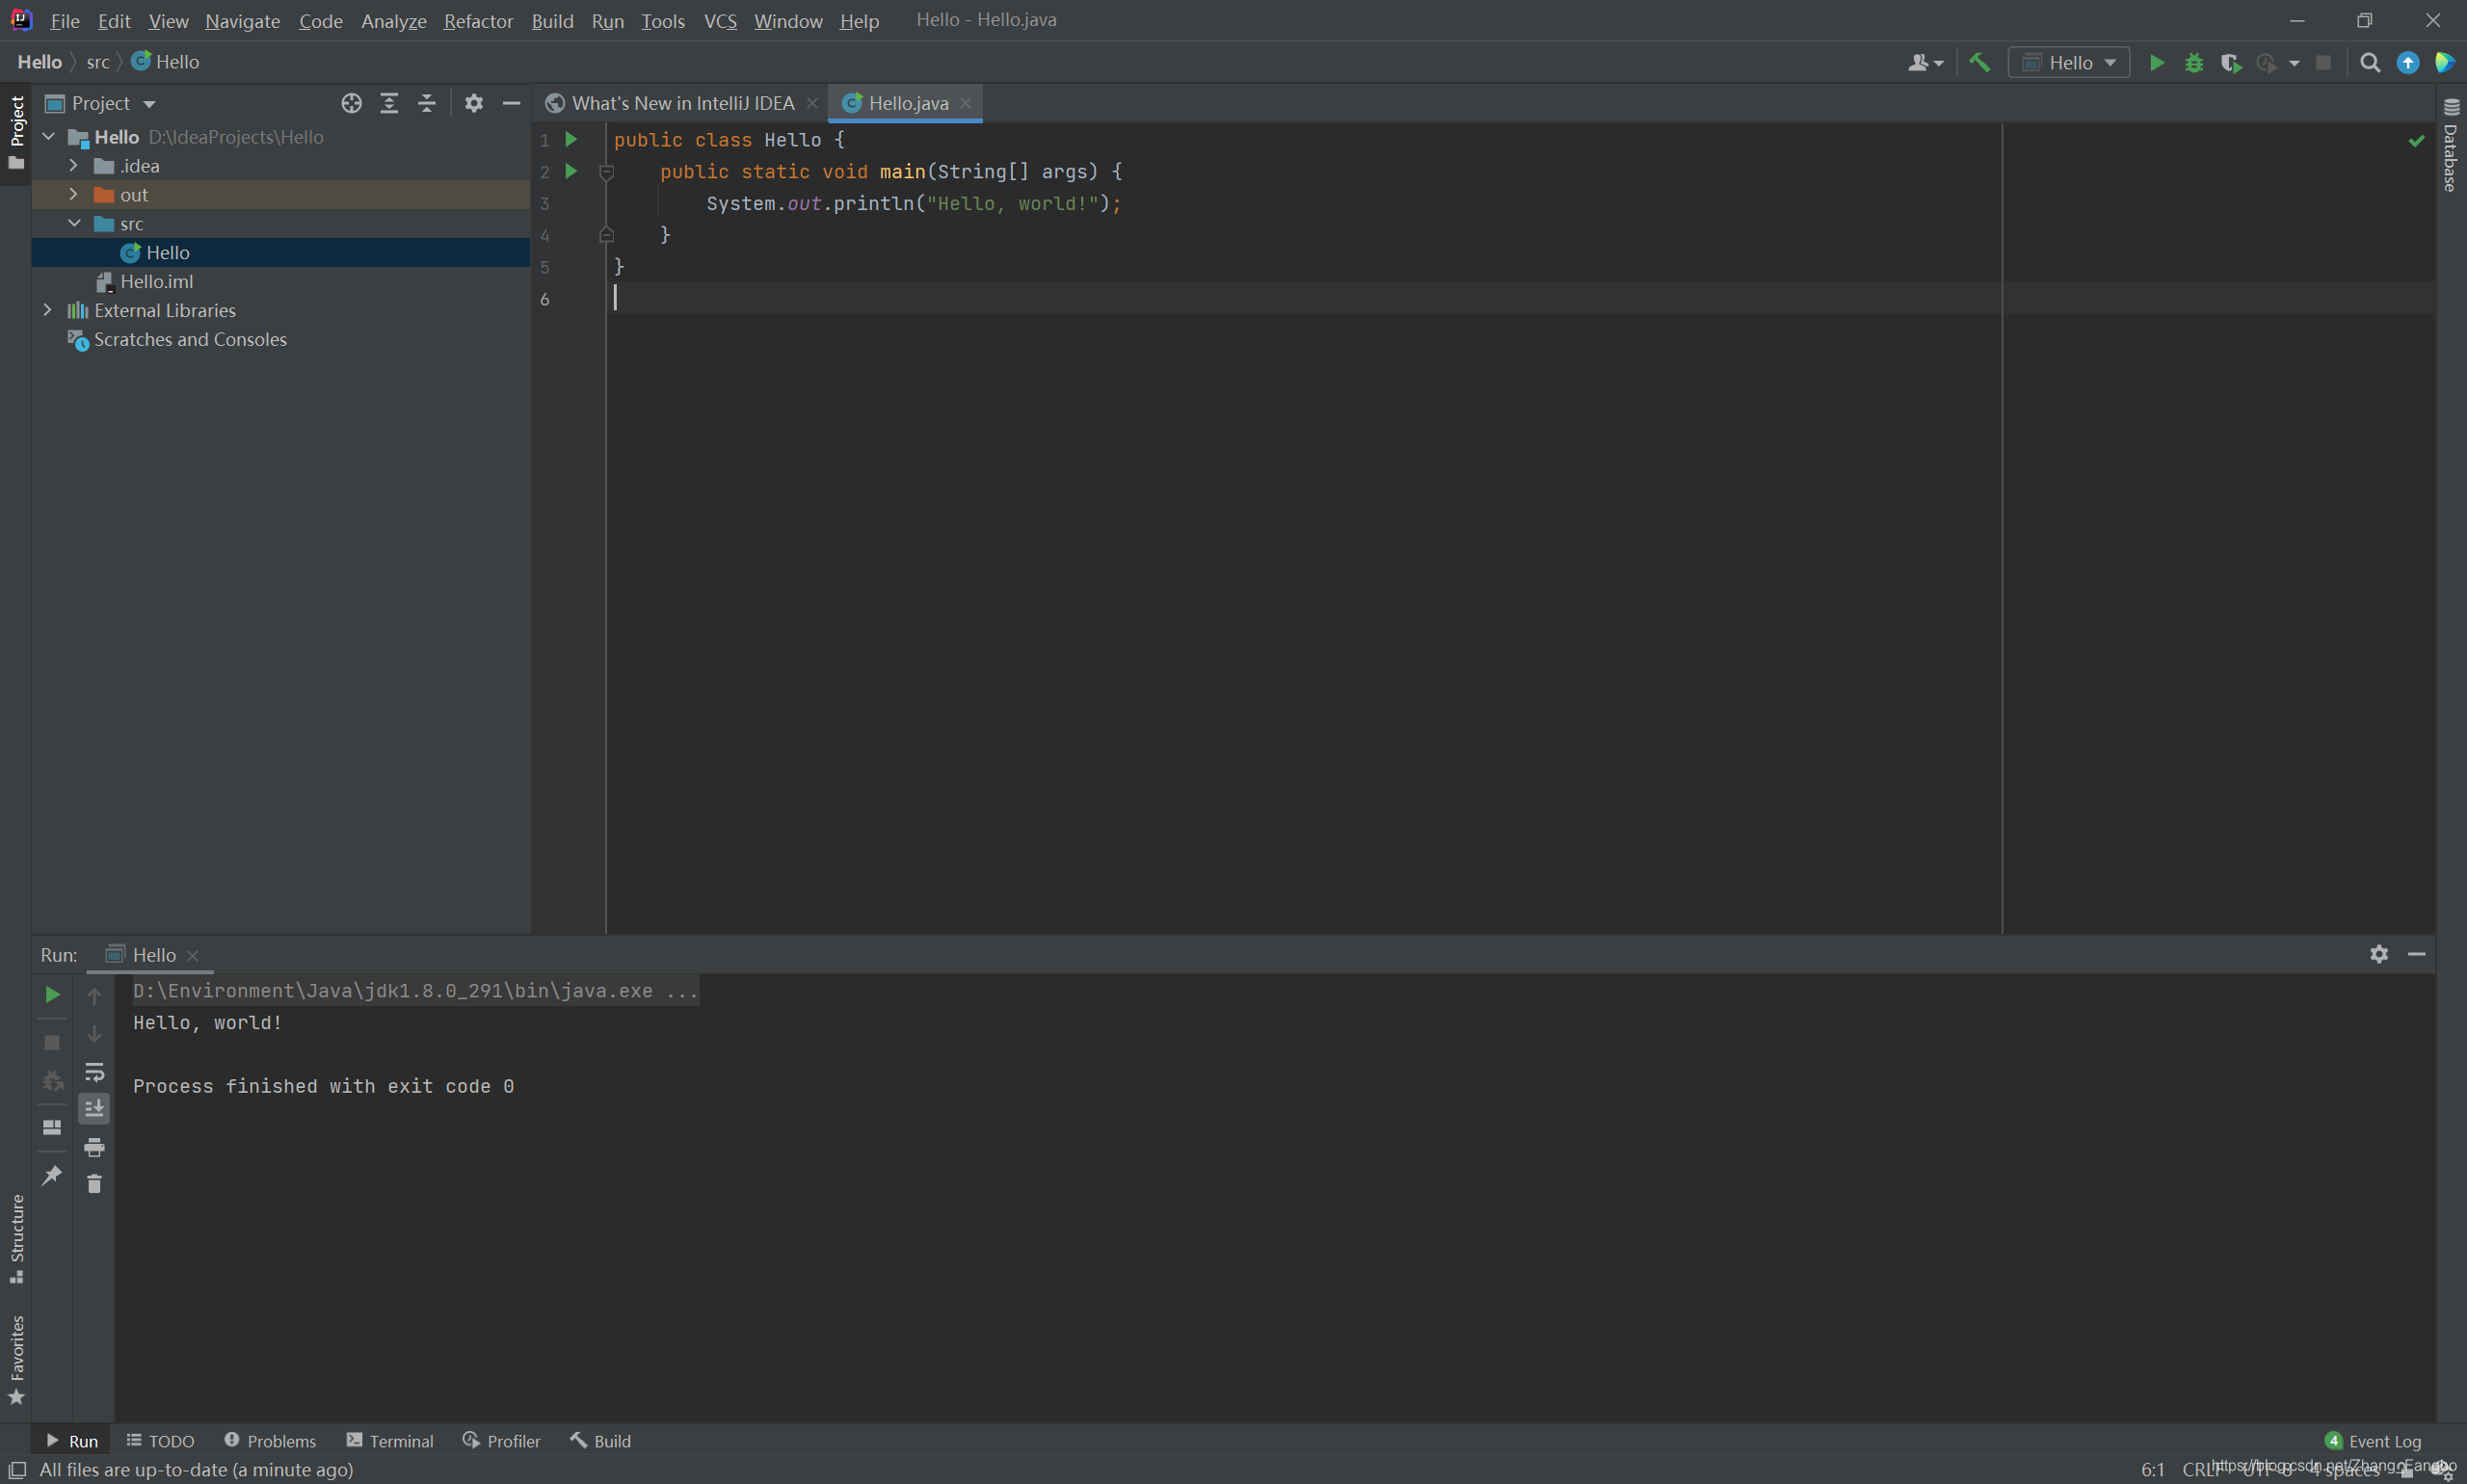The height and width of the screenshot is (1484, 2467).
Task: Toggle the Structure side tool window
Action: pos(16,1239)
